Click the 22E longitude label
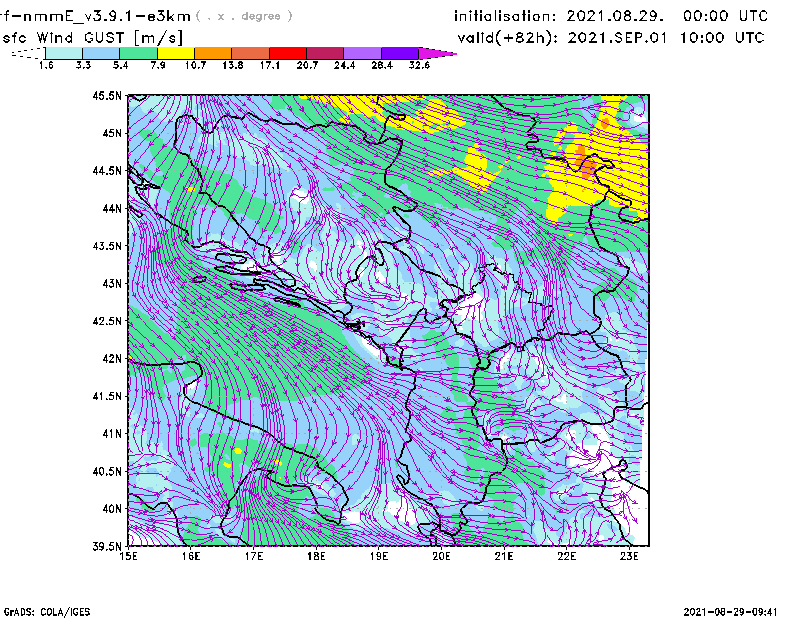The height and width of the screenshot is (618, 800). click(566, 556)
